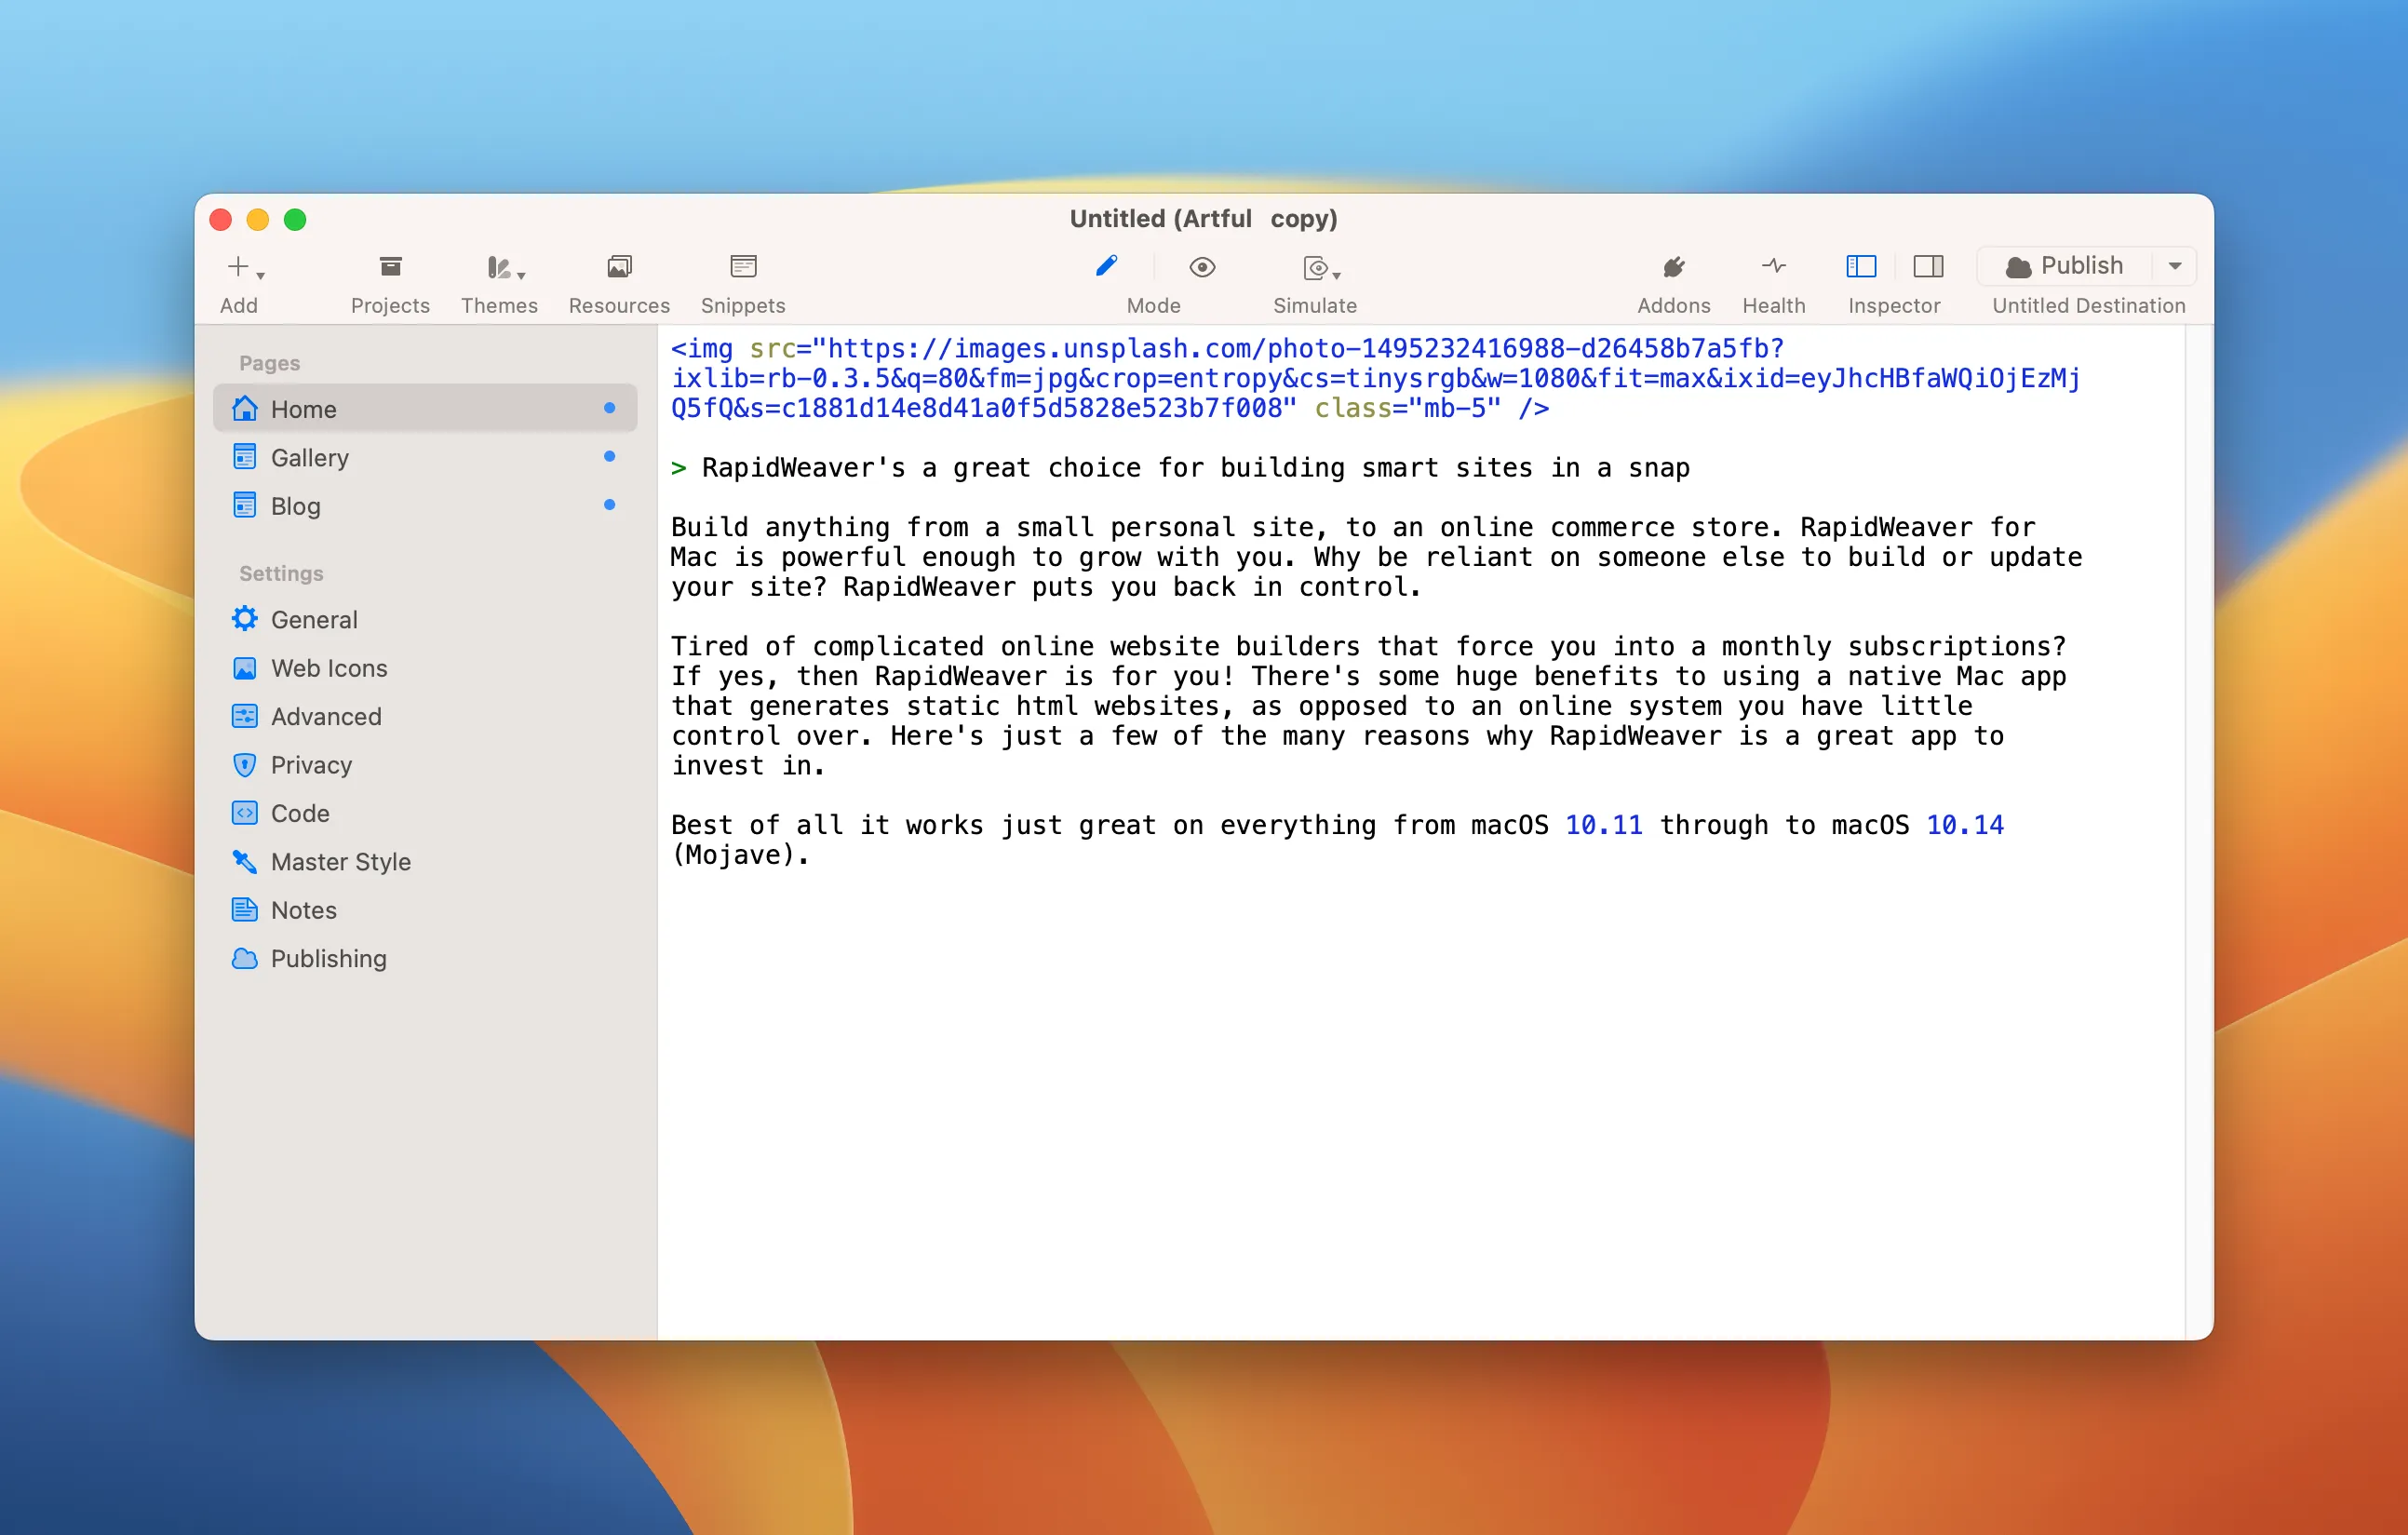Select the Gallery page
This screenshot has width=2408, height=1535.
309,458
